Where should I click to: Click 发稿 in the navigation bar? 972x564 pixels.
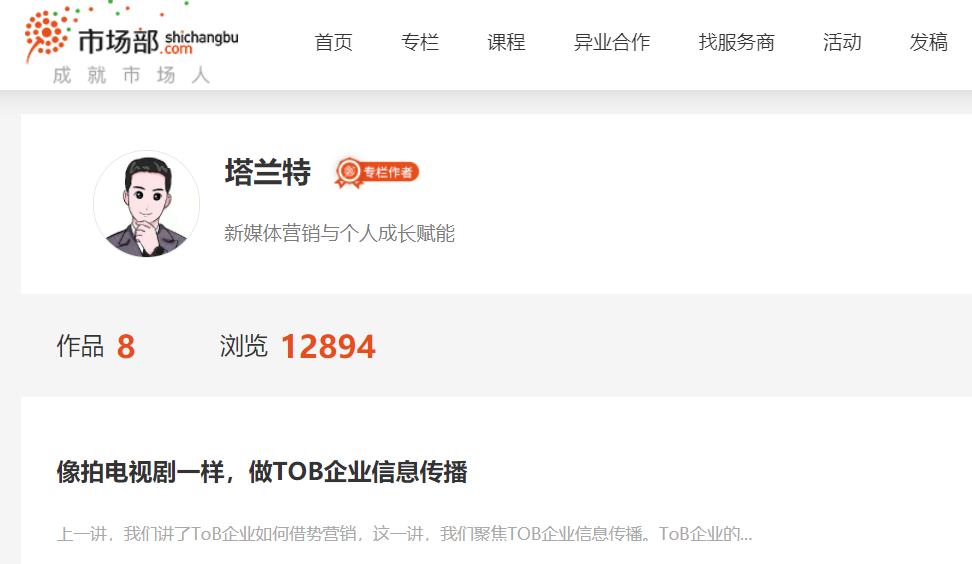(928, 42)
